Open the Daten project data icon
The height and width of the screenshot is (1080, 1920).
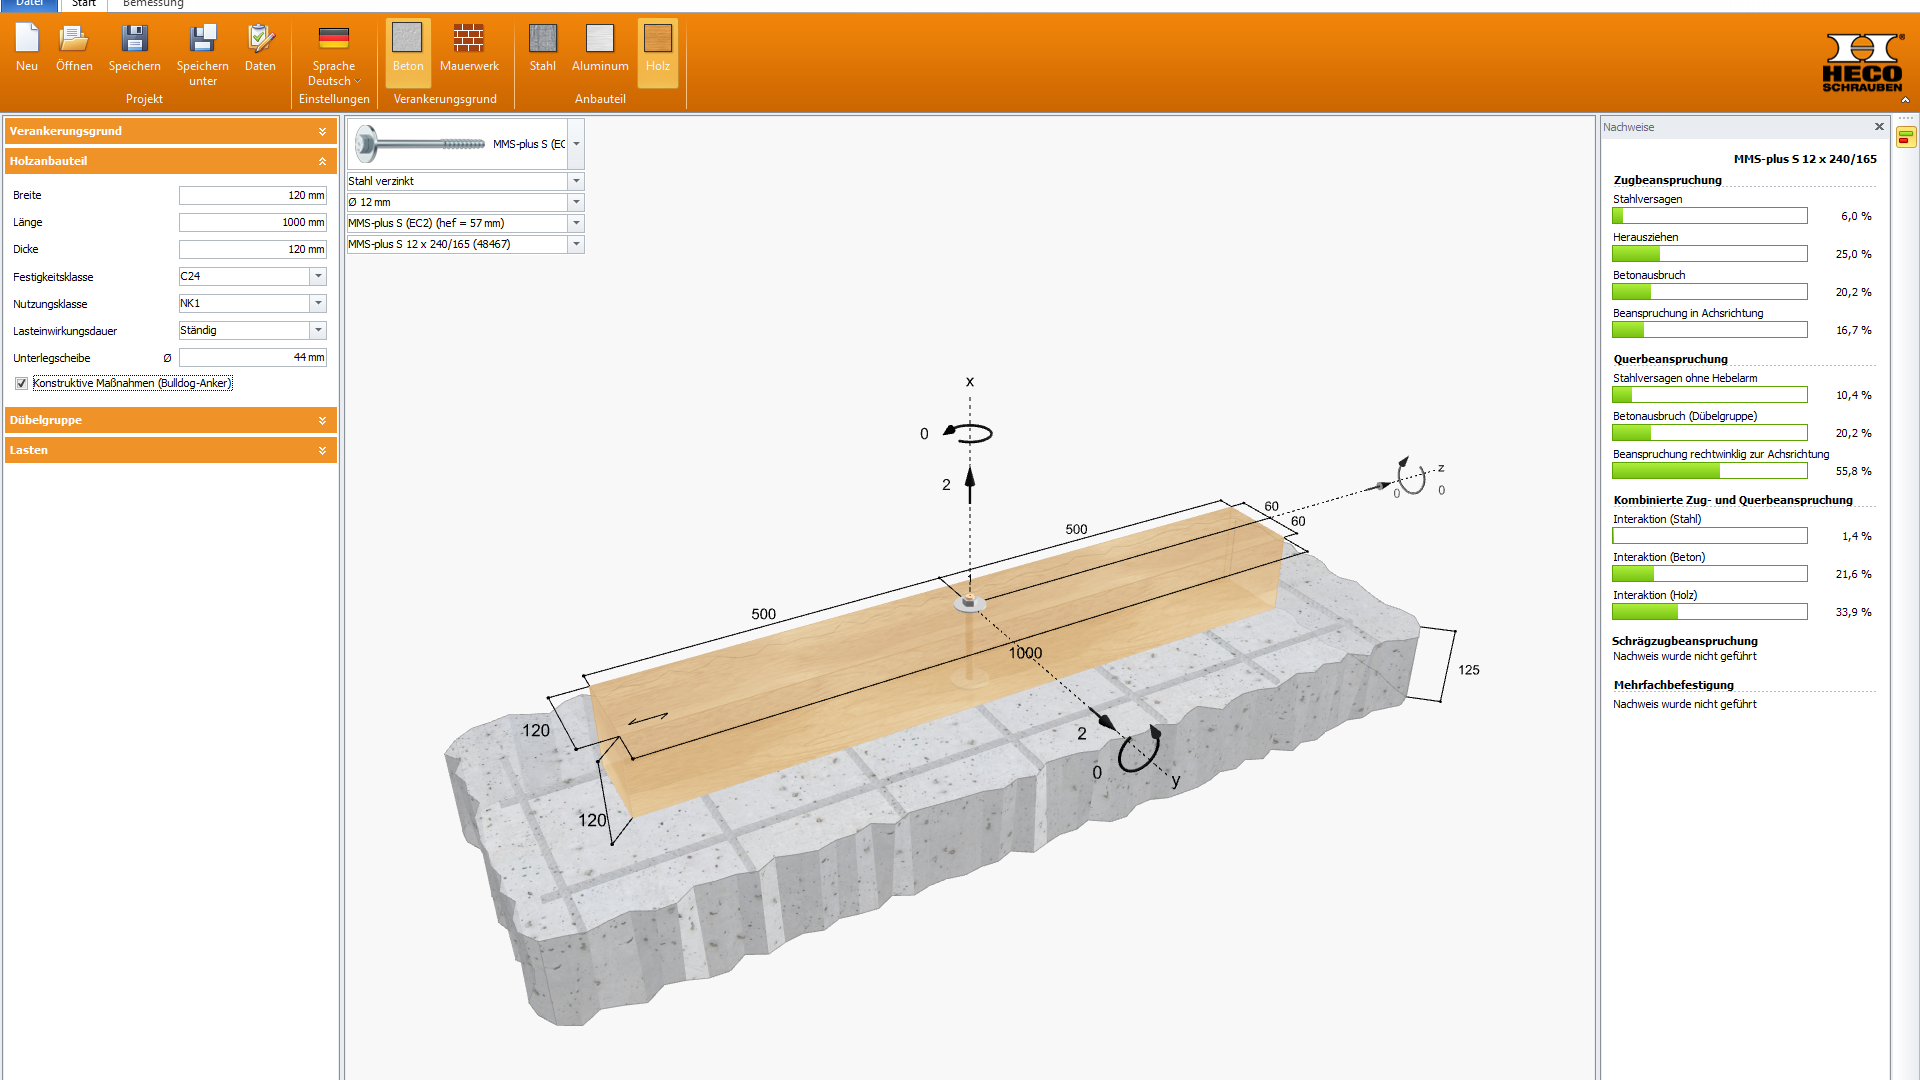[260, 39]
